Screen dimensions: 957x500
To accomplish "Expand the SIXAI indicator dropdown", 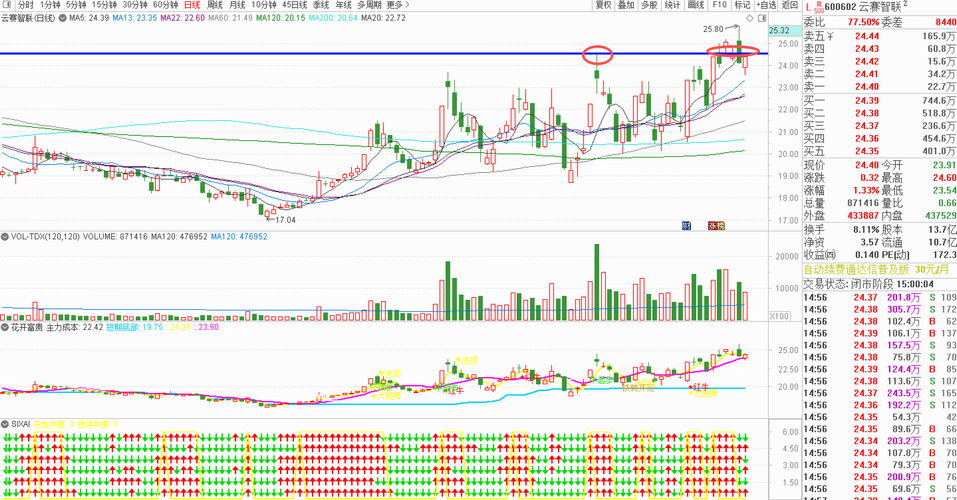I will pyautogui.click(x=5, y=424).
